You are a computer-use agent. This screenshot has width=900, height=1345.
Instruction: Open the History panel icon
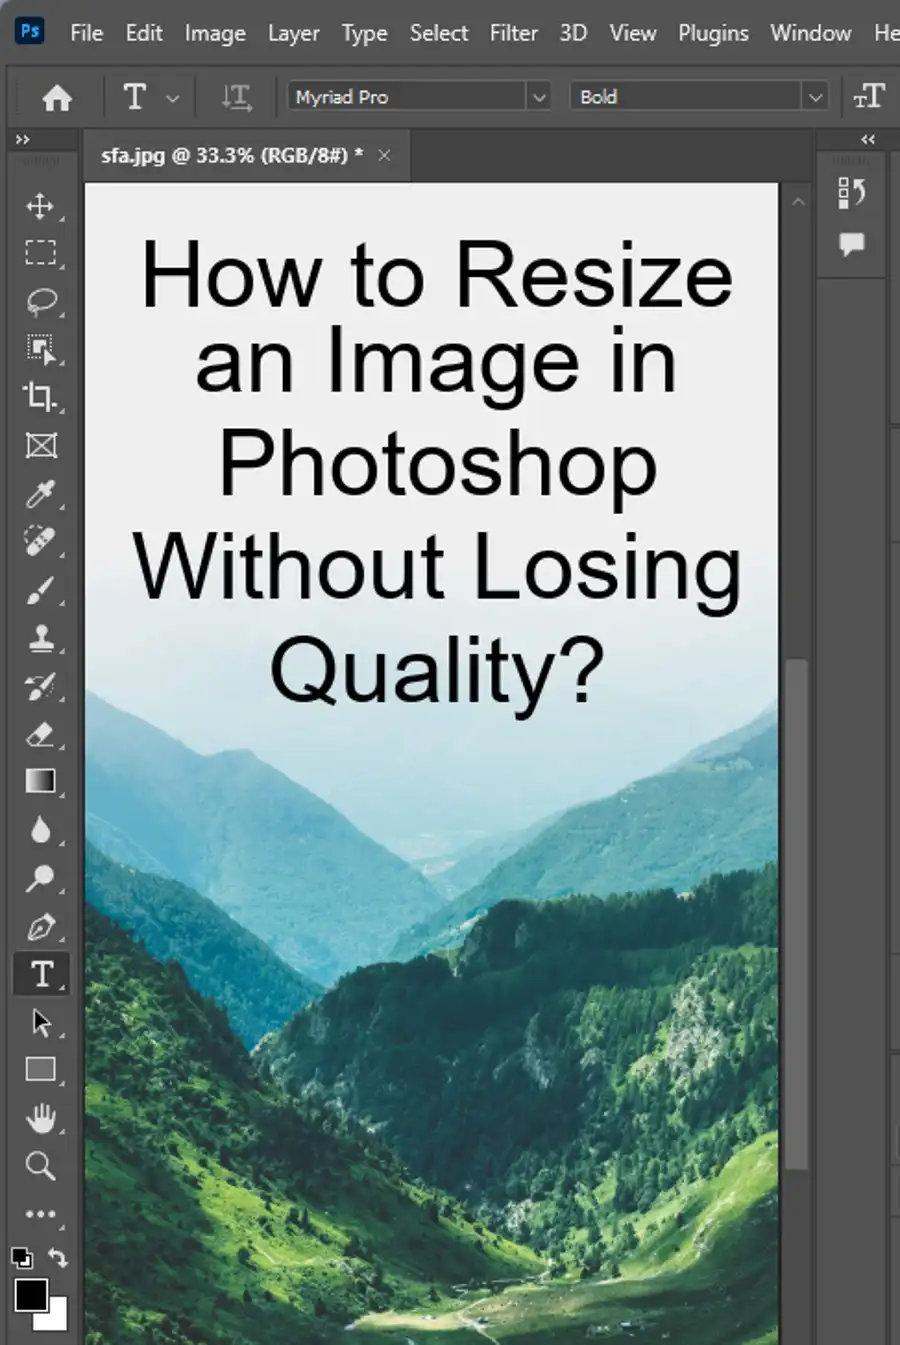[x=851, y=192]
